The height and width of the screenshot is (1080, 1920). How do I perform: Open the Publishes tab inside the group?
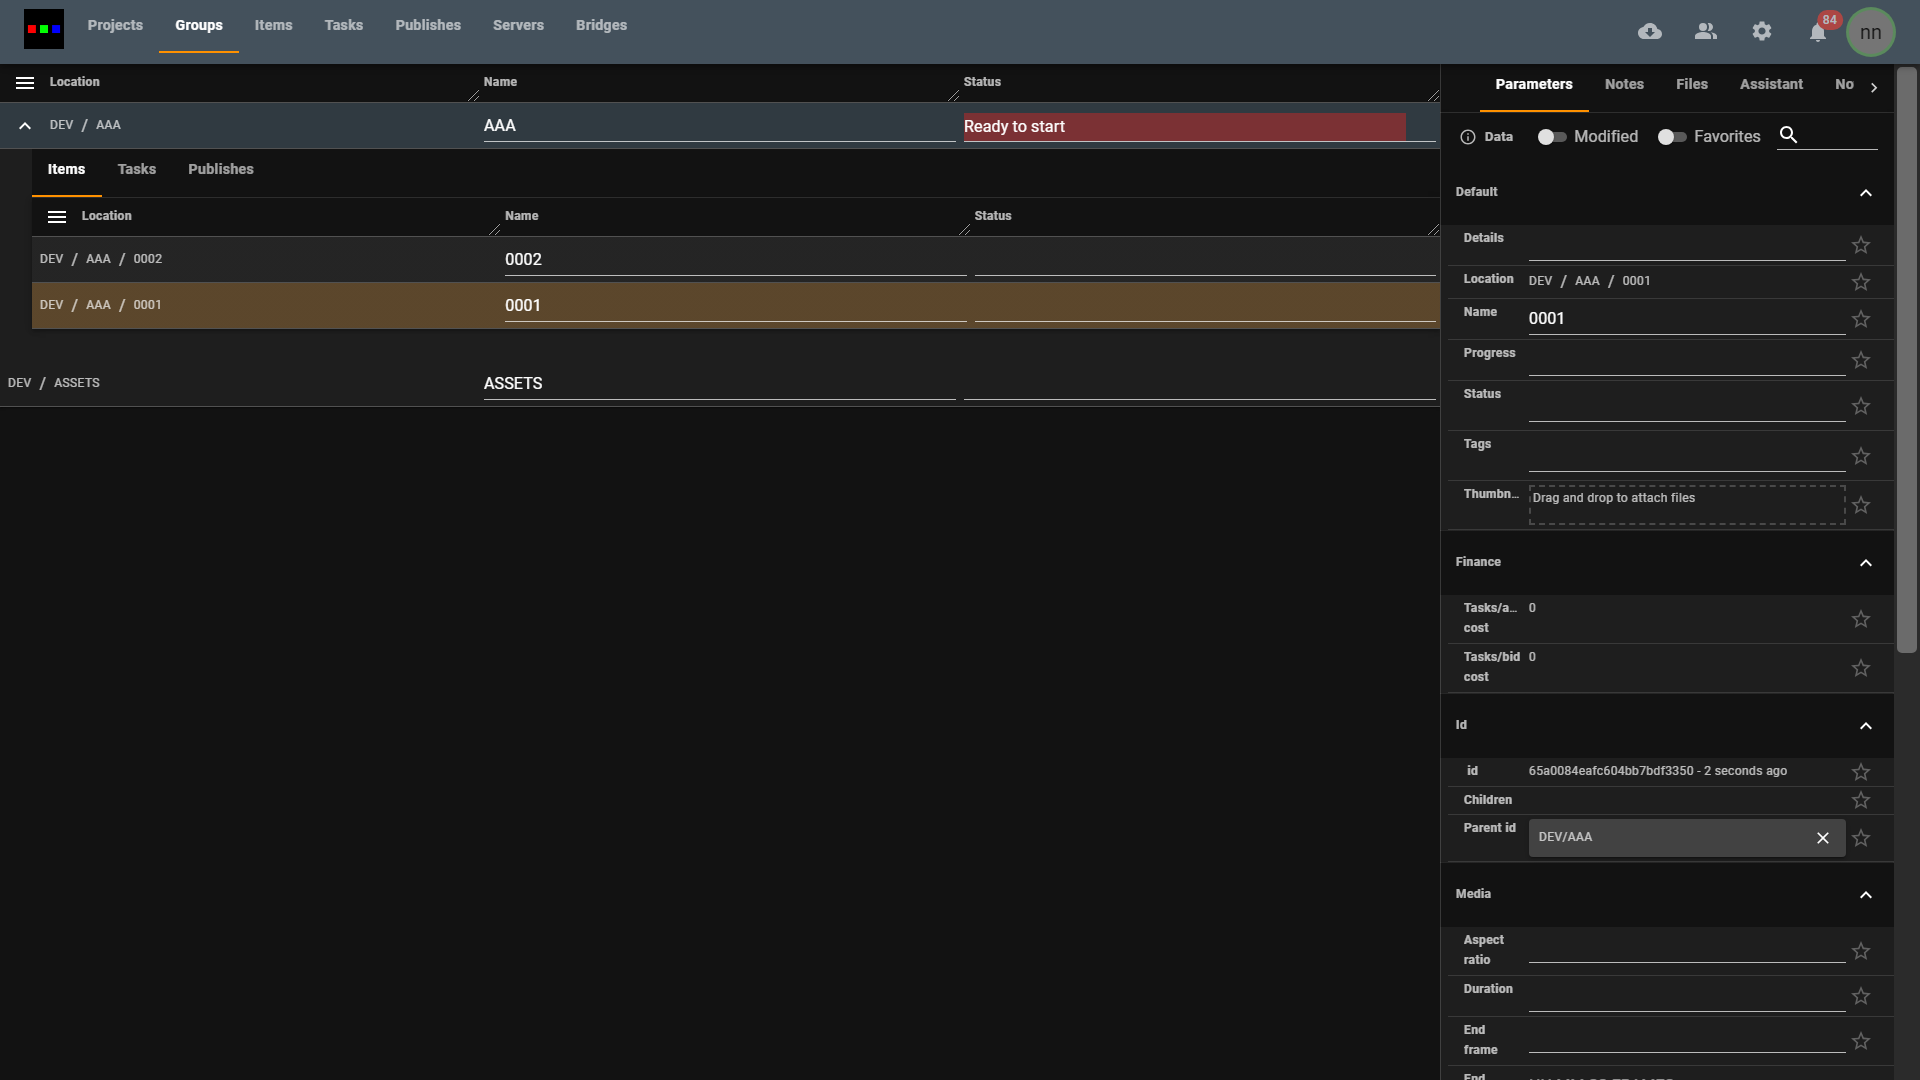[x=220, y=169]
